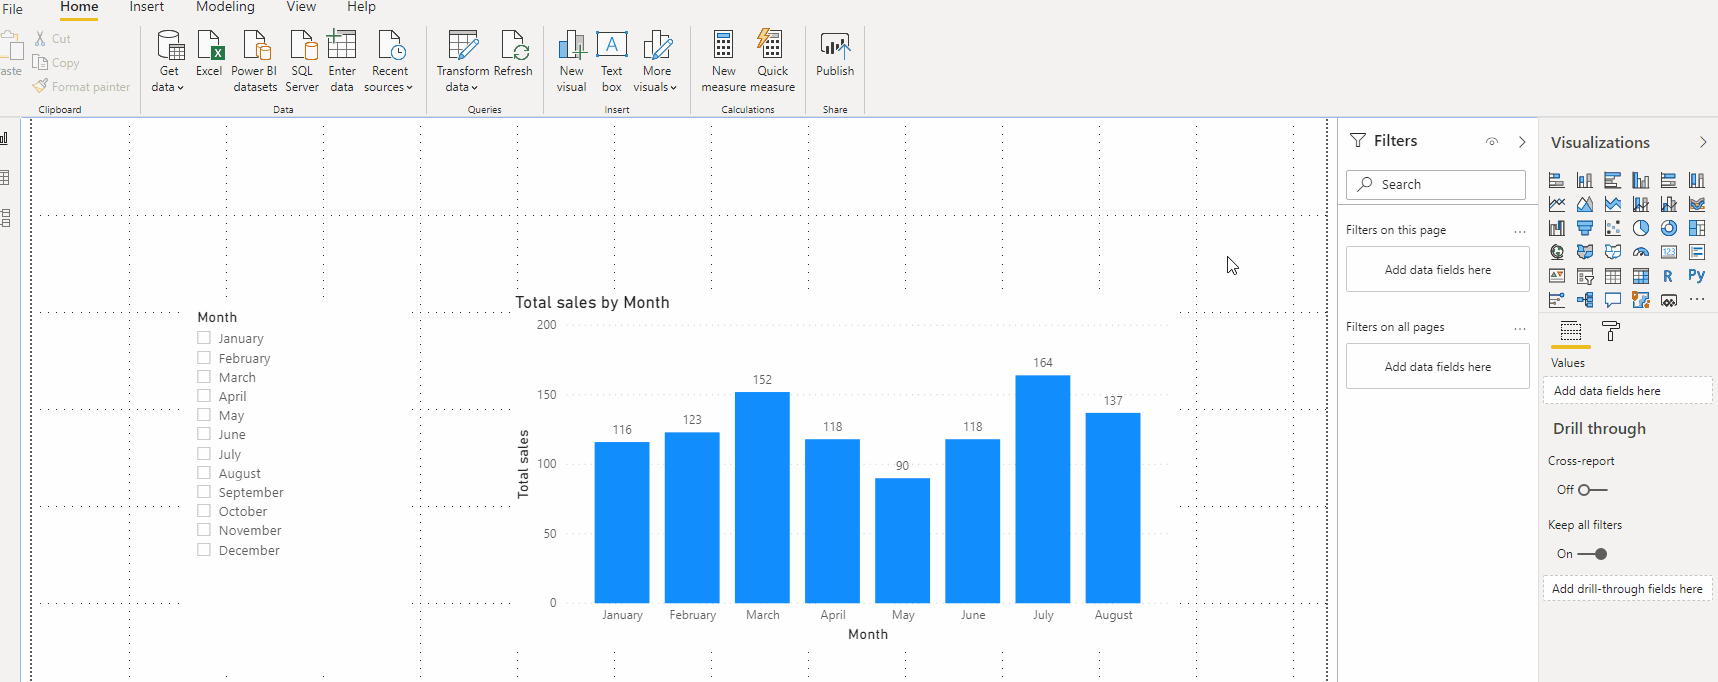Refresh the data queries
This screenshot has height=682, width=1718.
point(513,54)
